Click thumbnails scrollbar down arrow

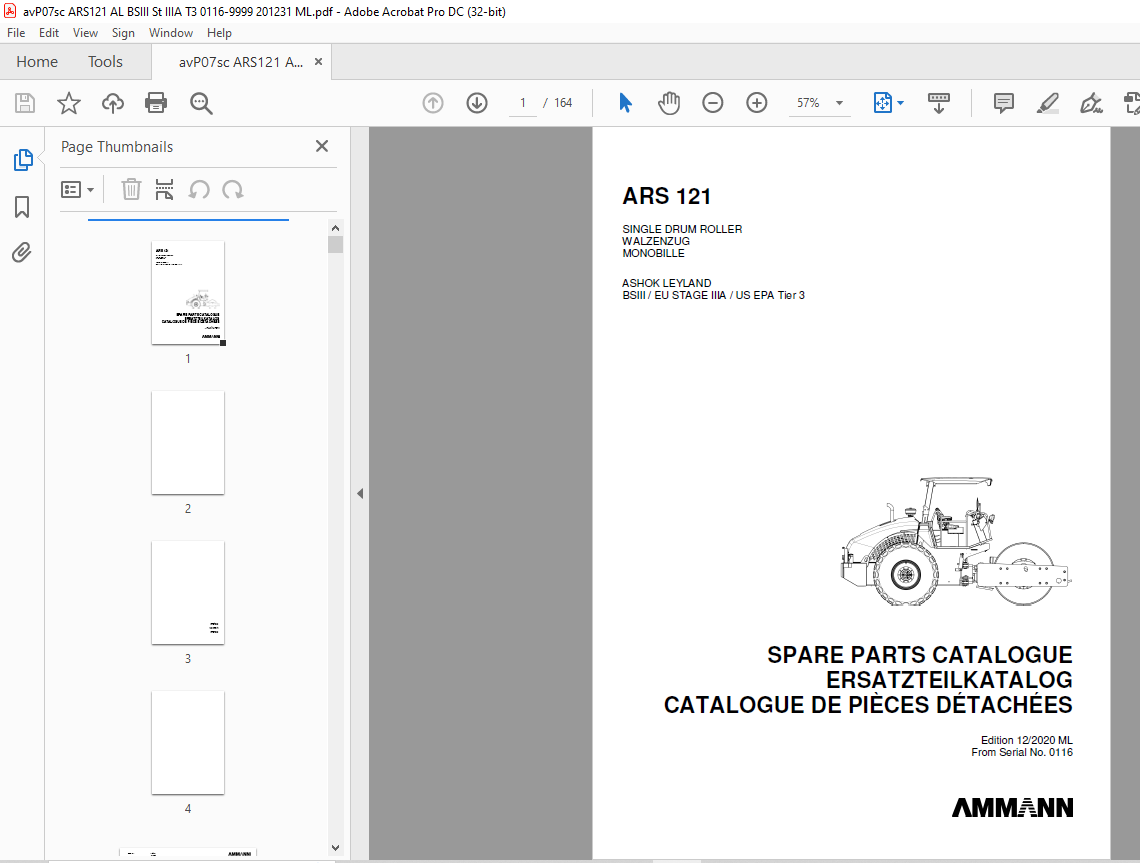pyautogui.click(x=335, y=848)
